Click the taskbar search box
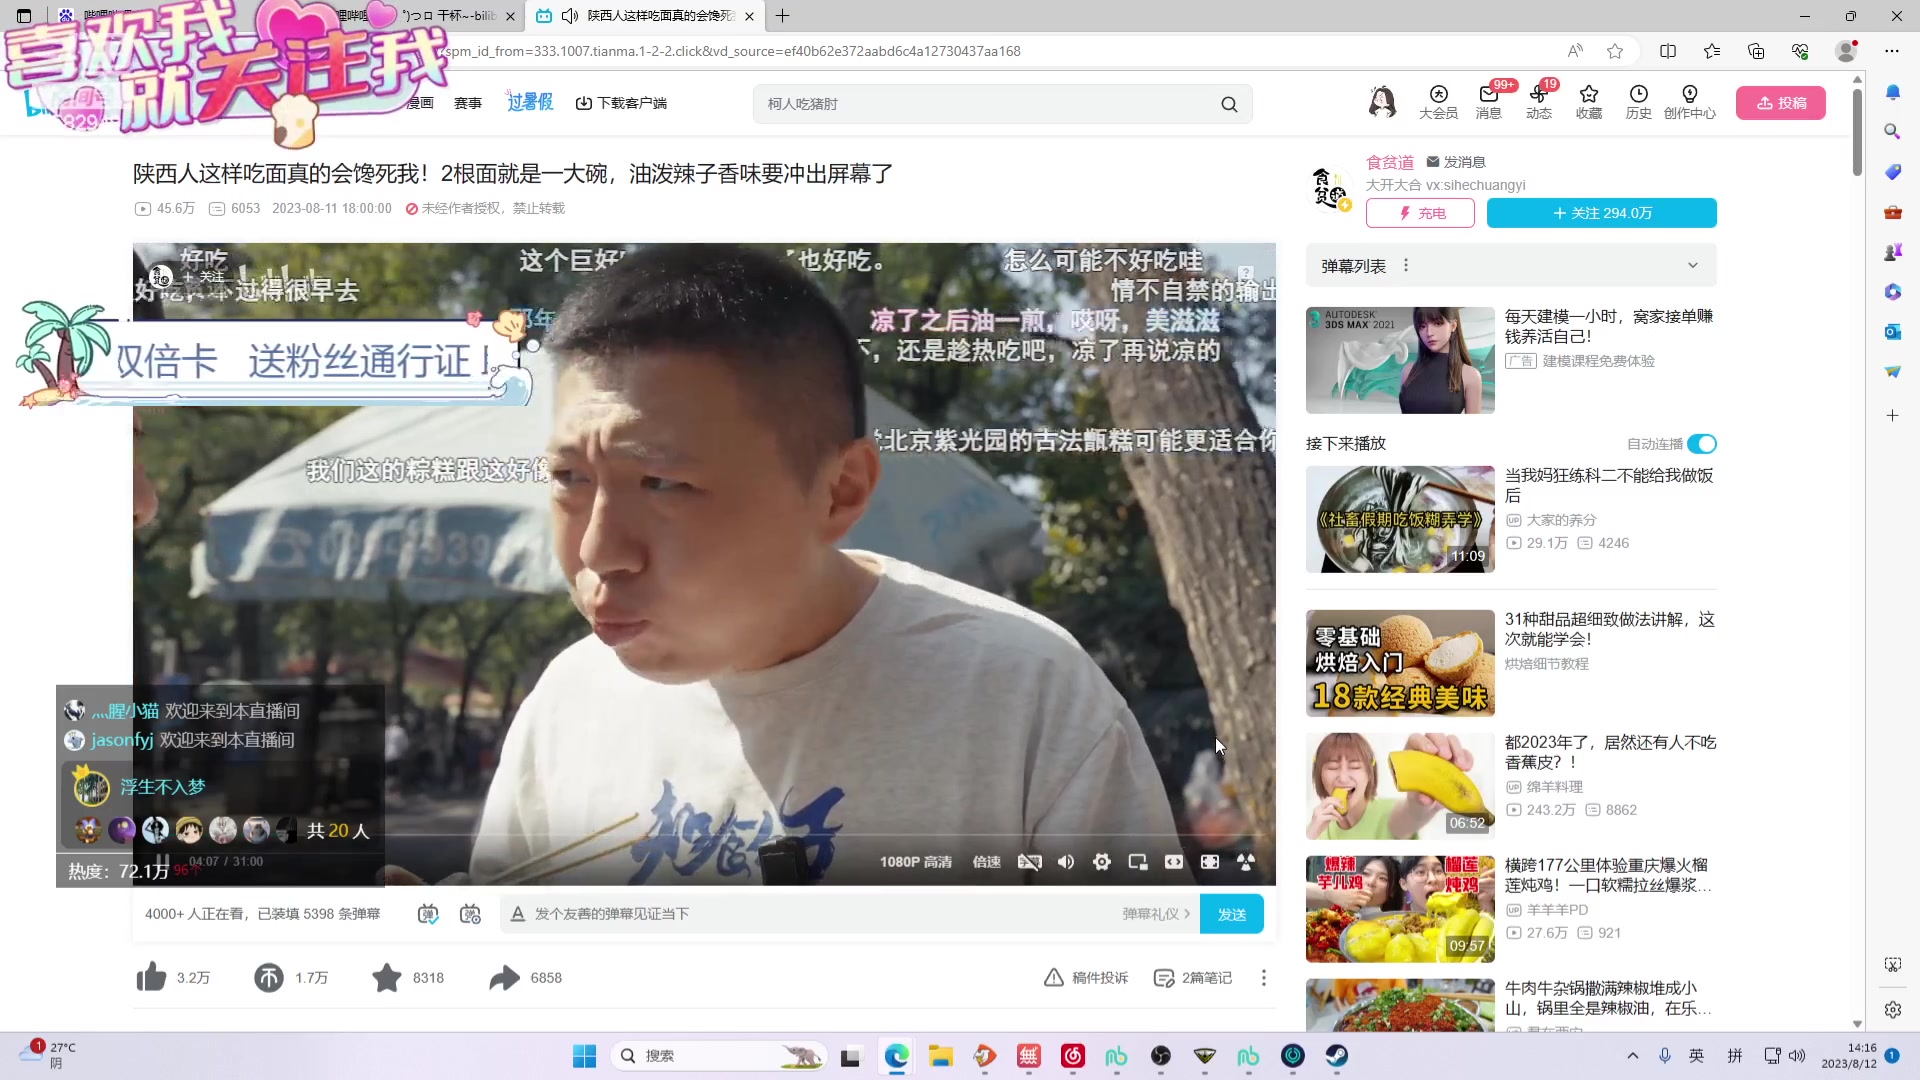Screen dimensions: 1920x1080 [x=718, y=1056]
